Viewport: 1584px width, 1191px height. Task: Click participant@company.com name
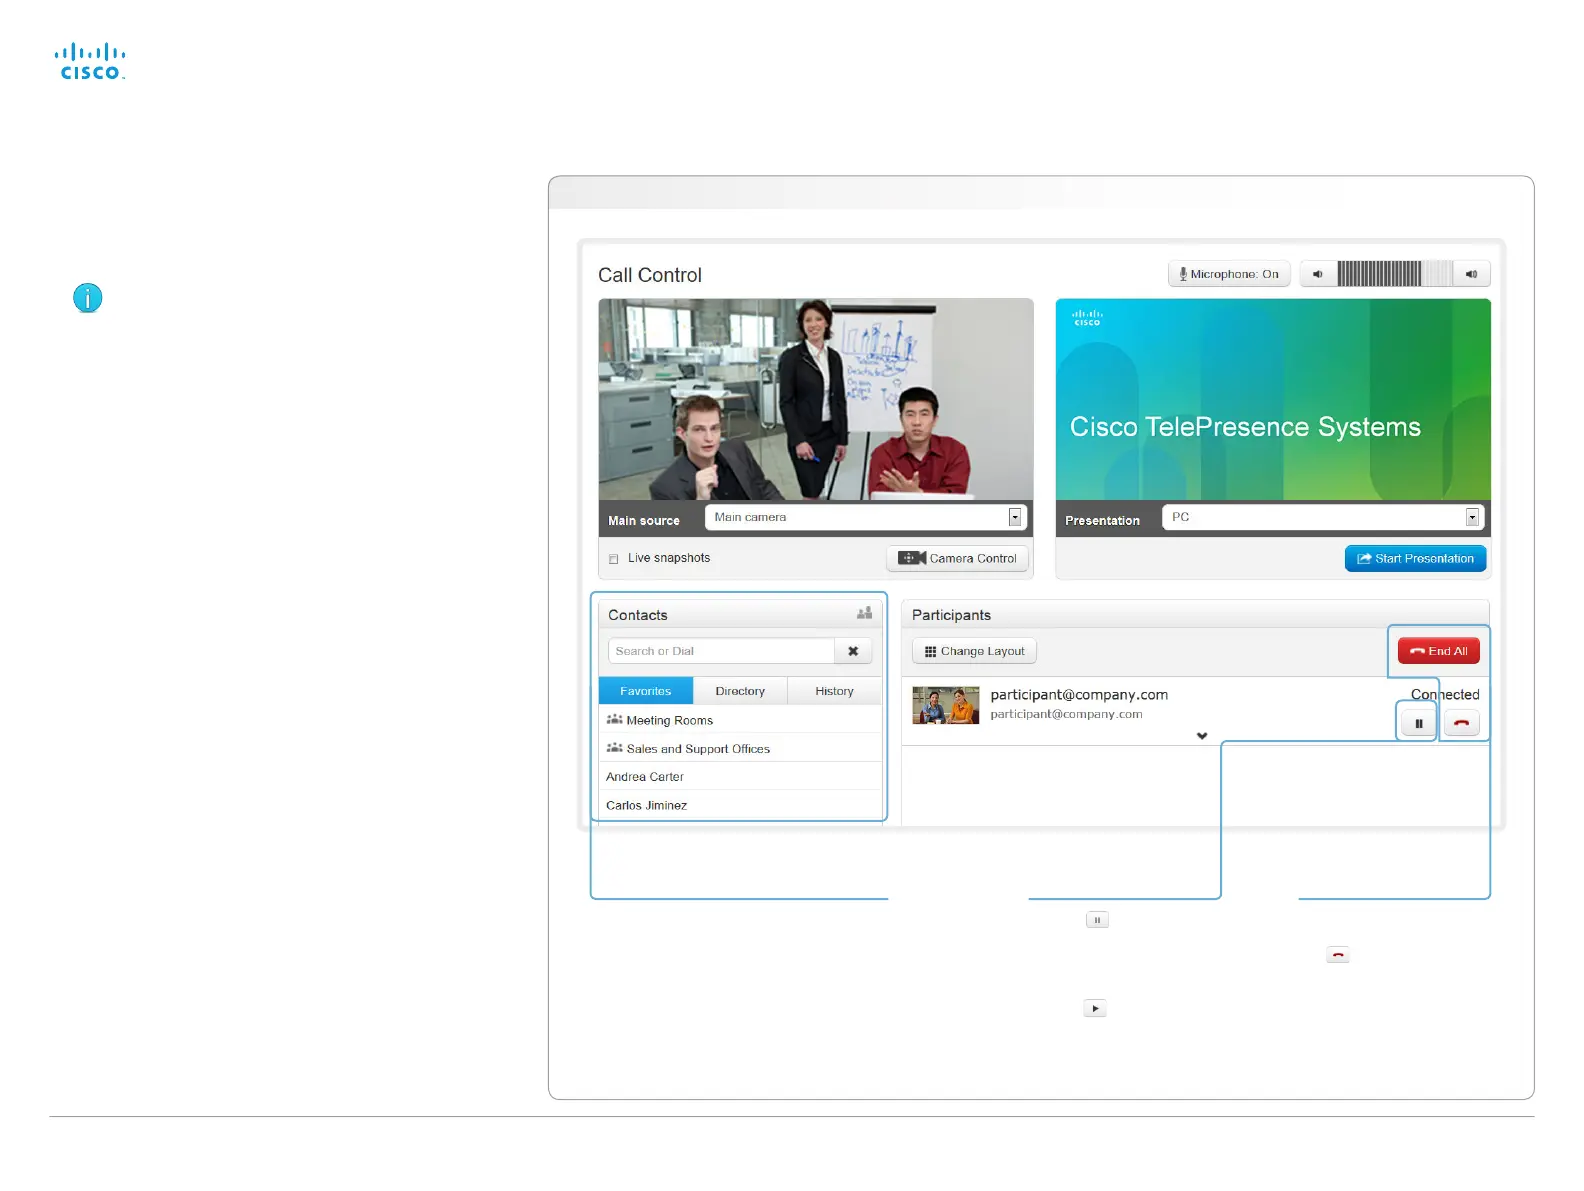click(x=1079, y=694)
